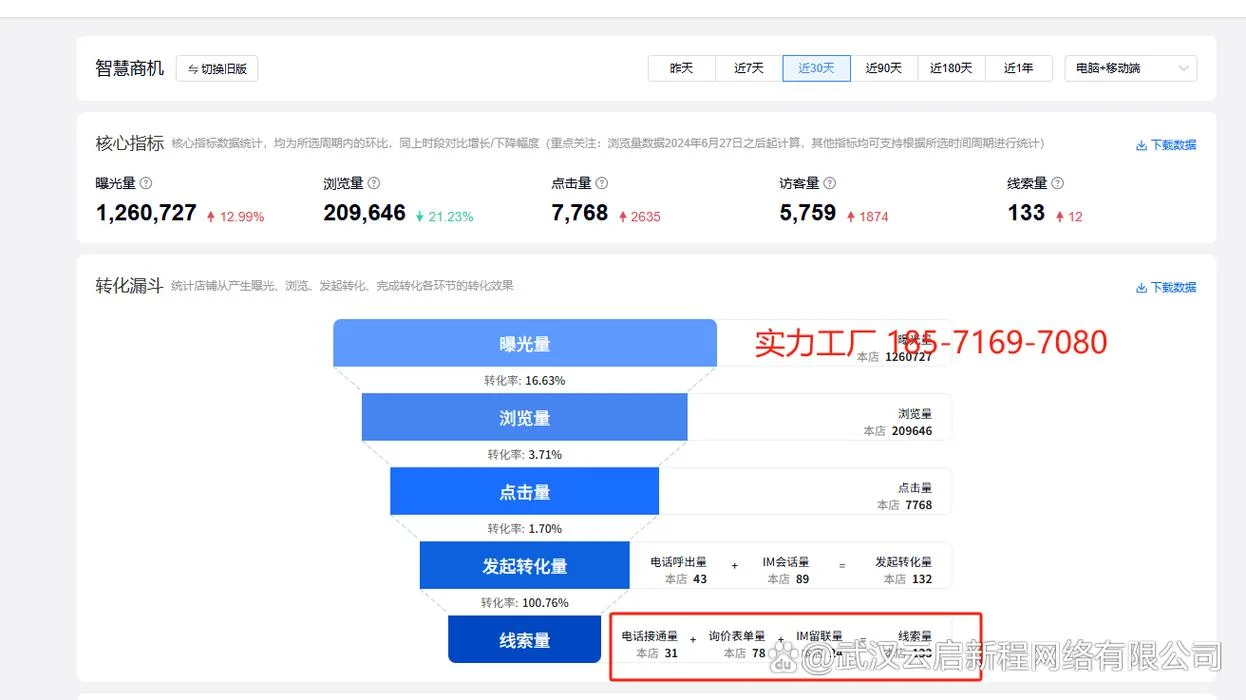Click the download icon beside 转化漏斗's 下载数据 link

(1141, 287)
